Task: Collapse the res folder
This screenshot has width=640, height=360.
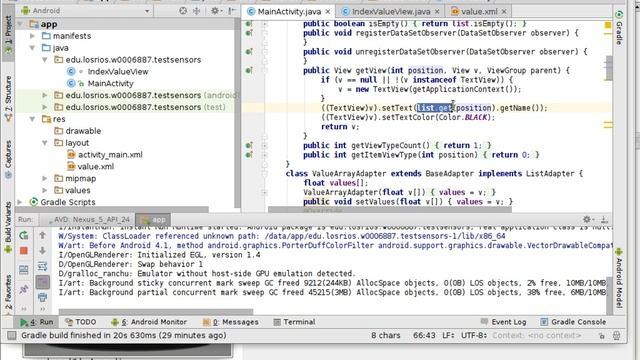Action: [x=32, y=119]
